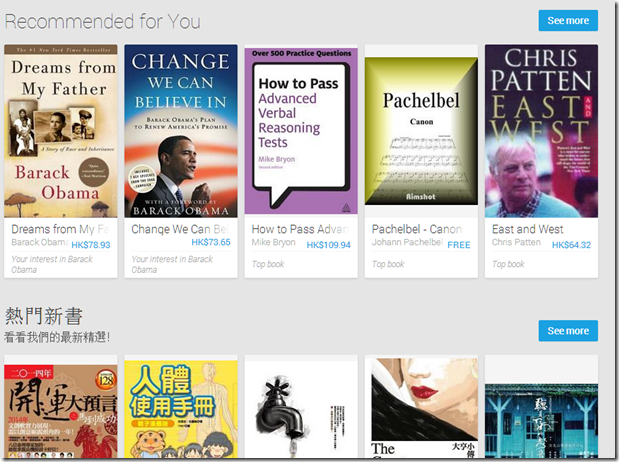
Task: Open the 人體使用手冊 book cover
Action: pos(181,409)
